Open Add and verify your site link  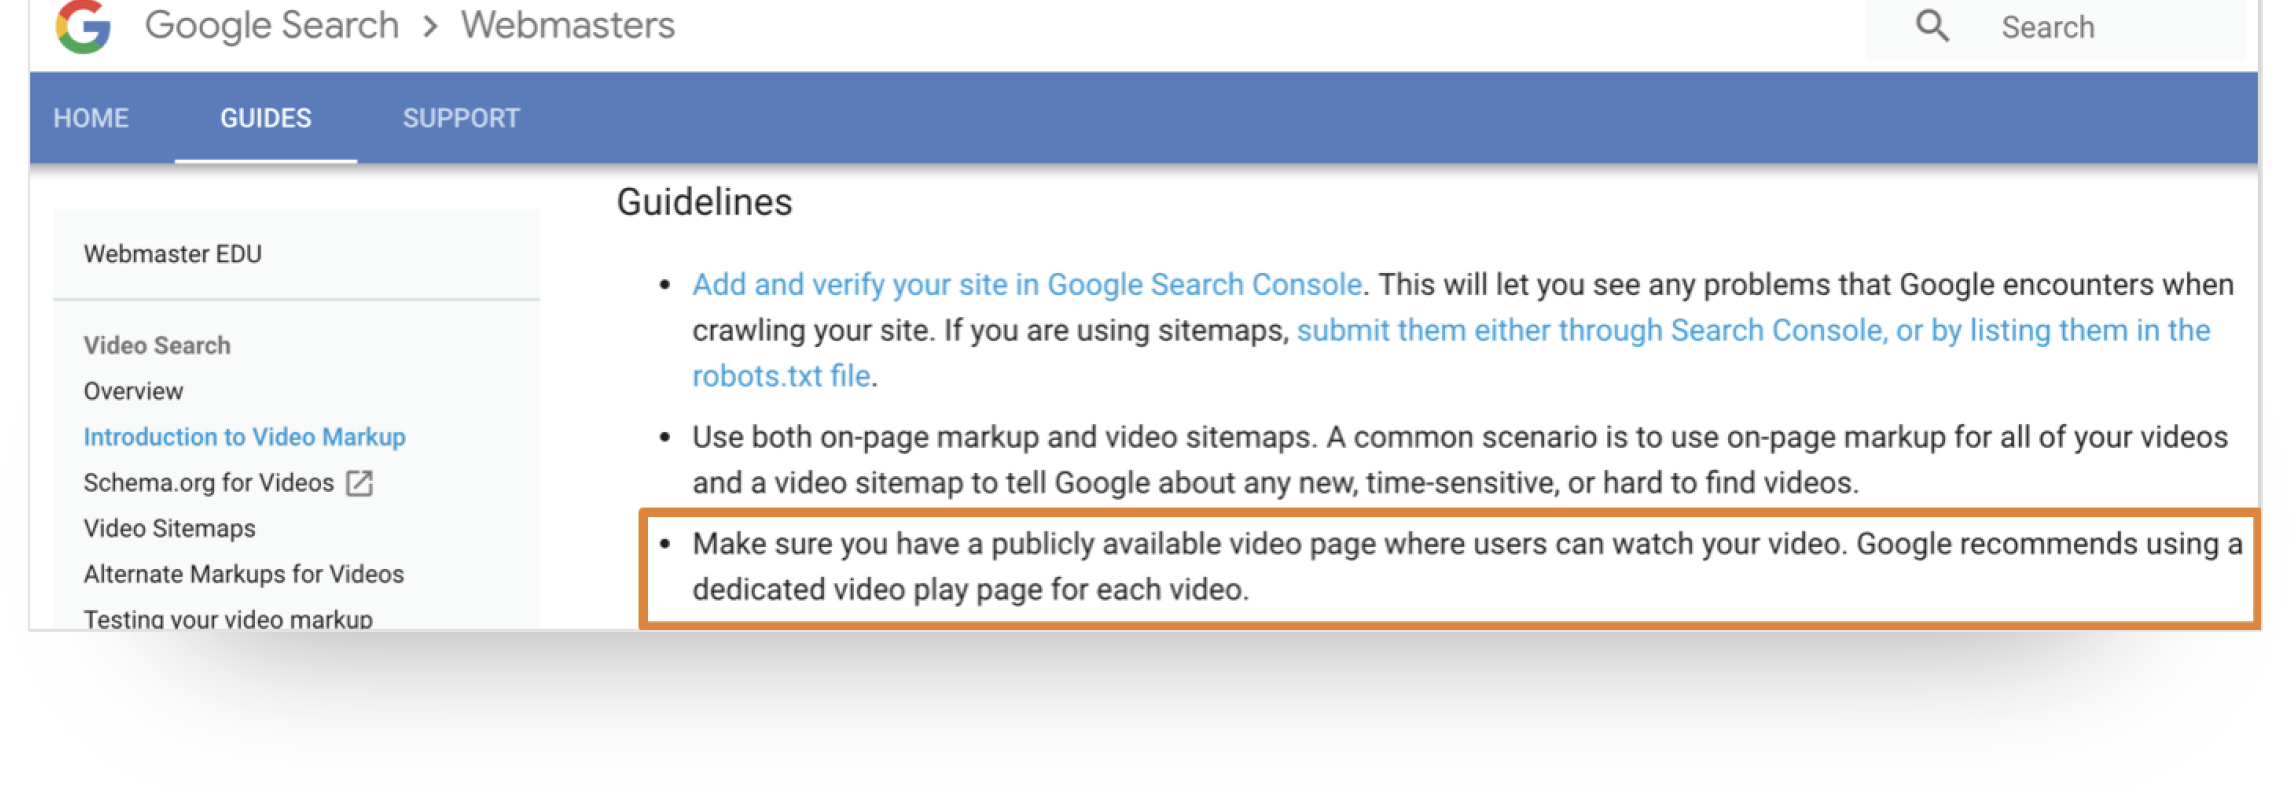click(x=1027, y=285)
